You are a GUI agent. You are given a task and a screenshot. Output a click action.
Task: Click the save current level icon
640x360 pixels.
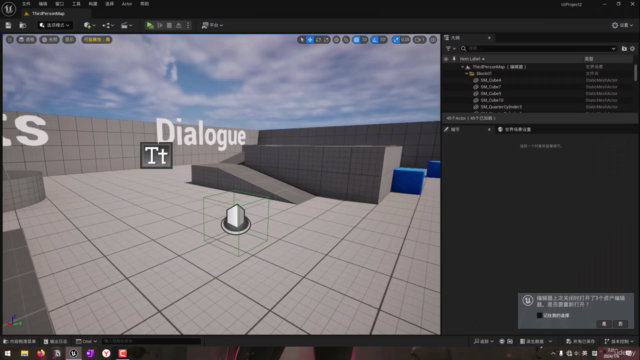(x=8, y=25)
